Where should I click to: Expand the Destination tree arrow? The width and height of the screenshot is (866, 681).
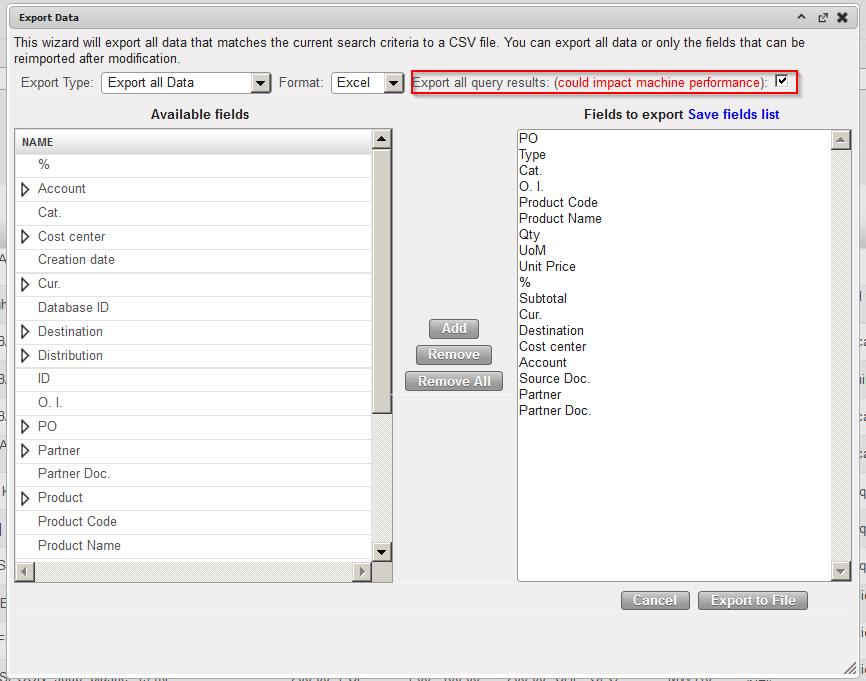(x=26, y=332)
